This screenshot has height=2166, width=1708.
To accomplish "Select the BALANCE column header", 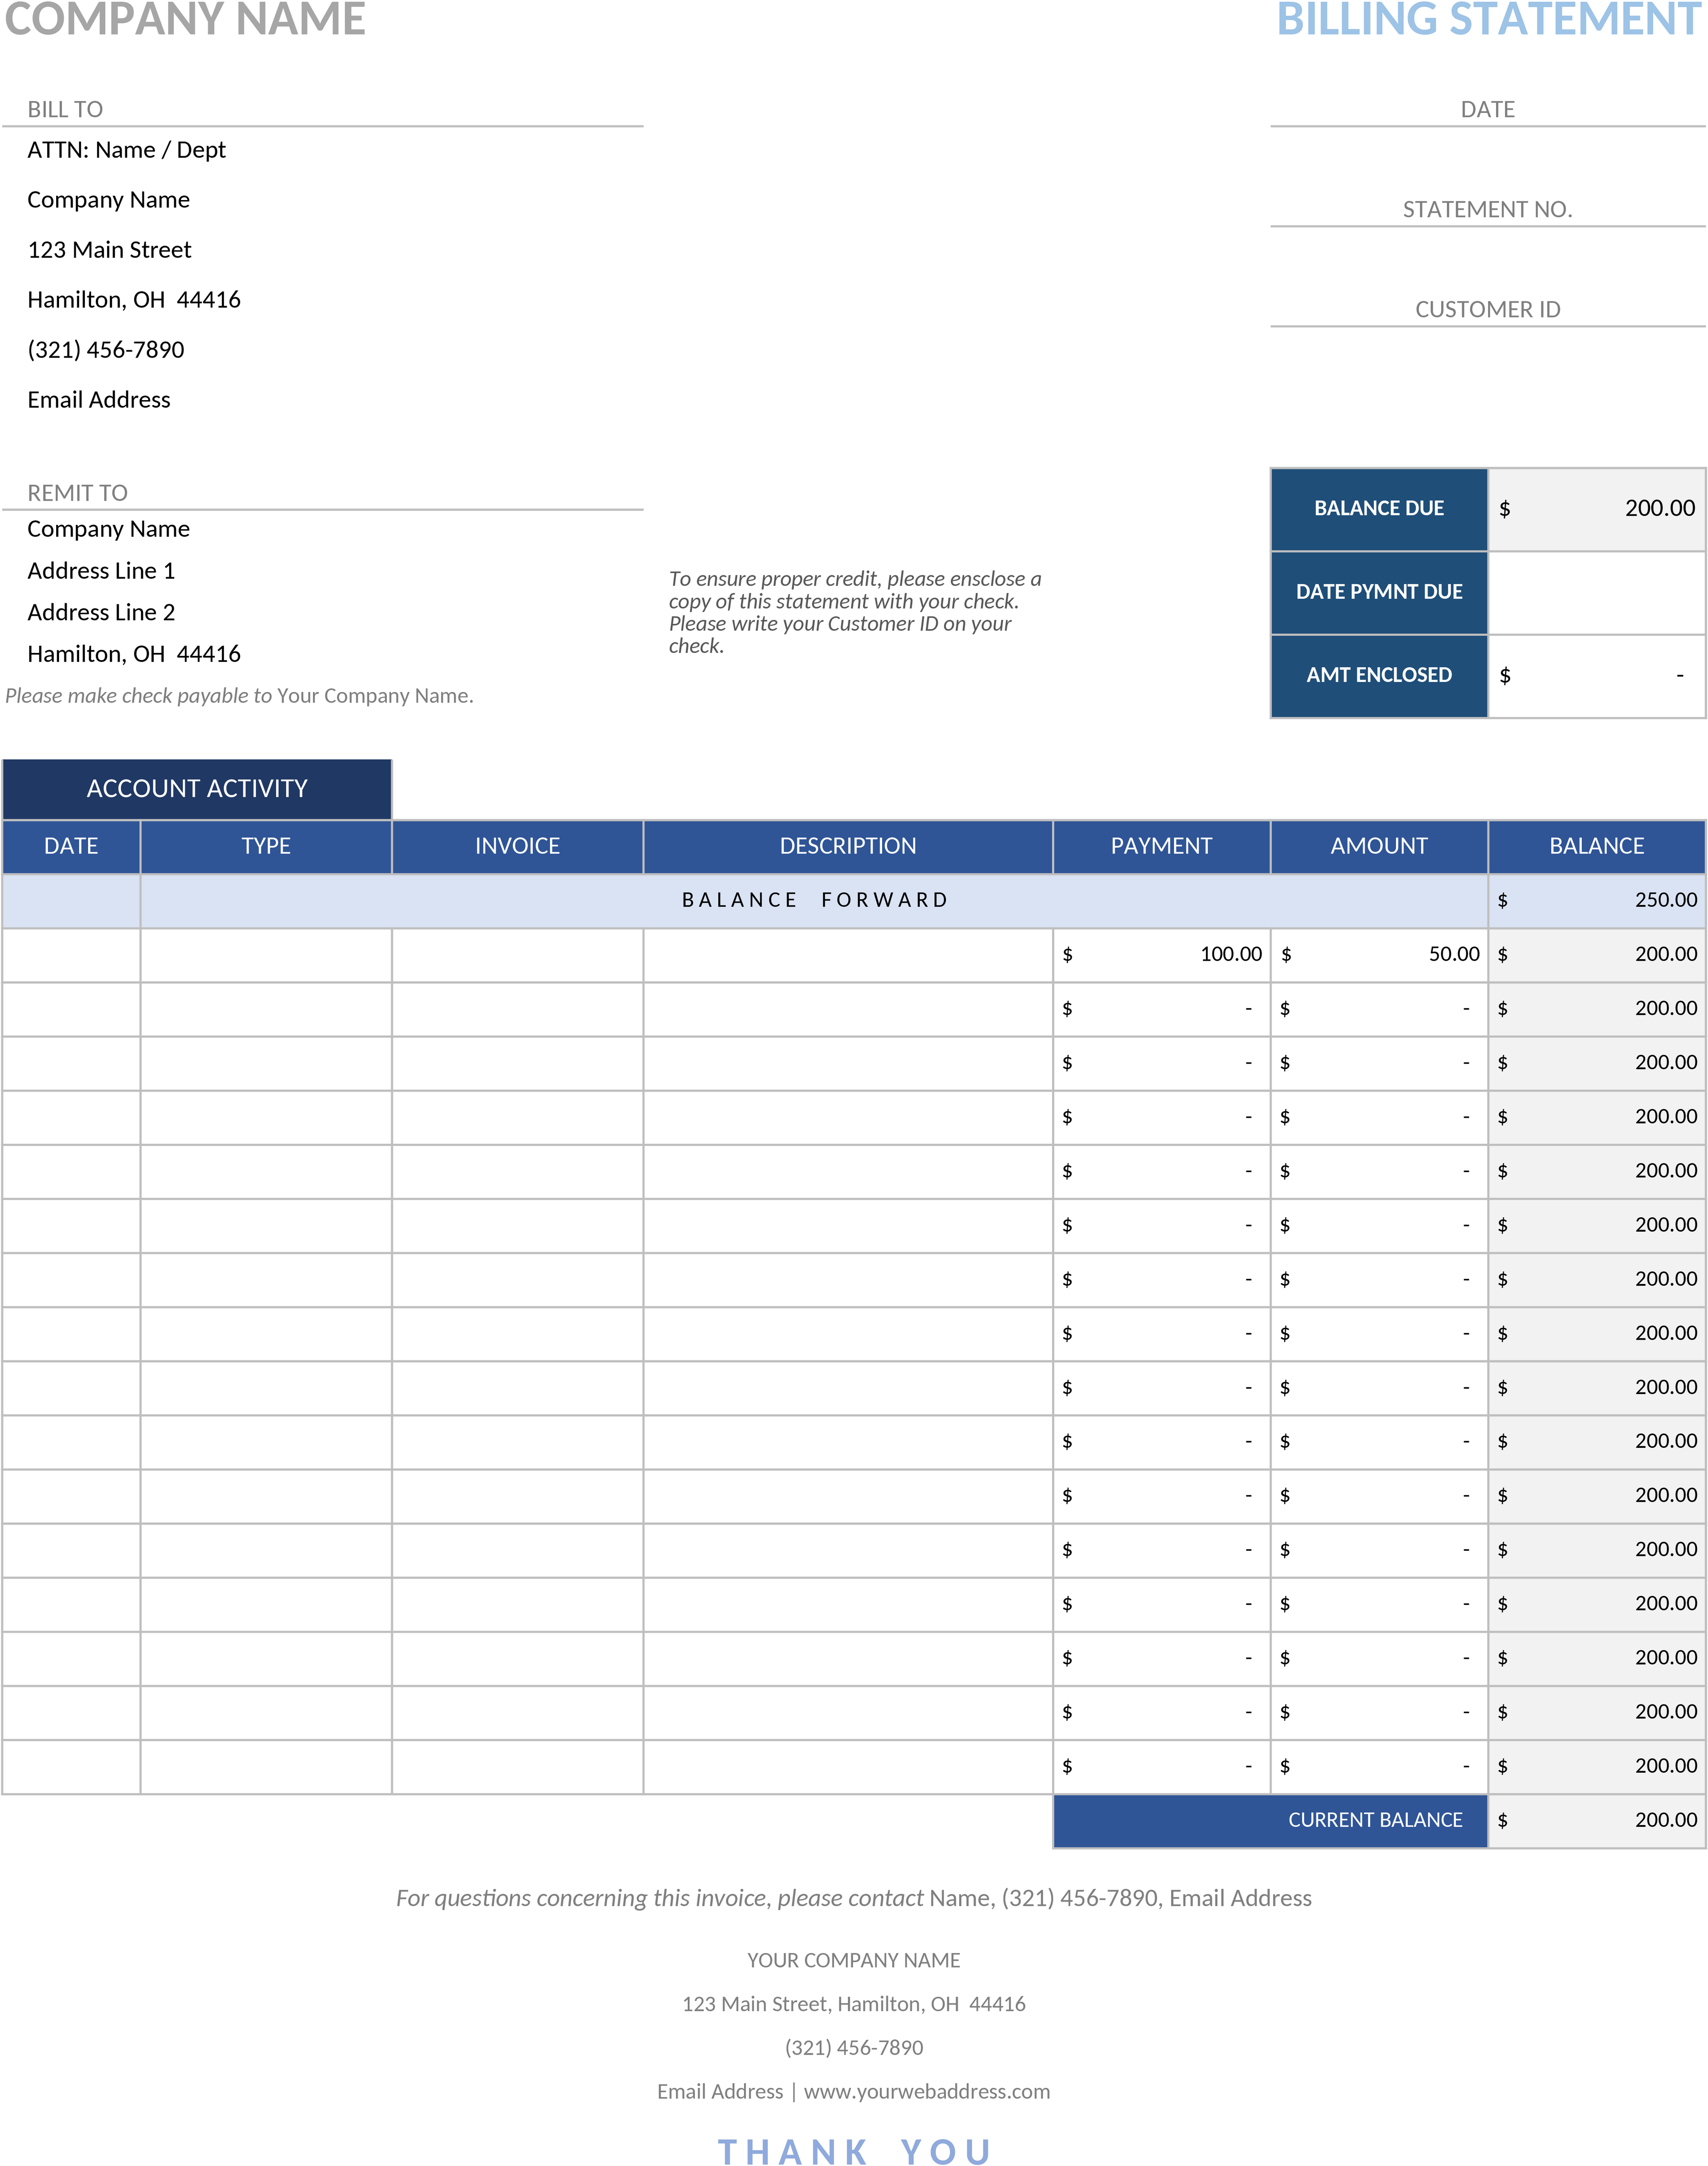I will (x=1597, y=846).
